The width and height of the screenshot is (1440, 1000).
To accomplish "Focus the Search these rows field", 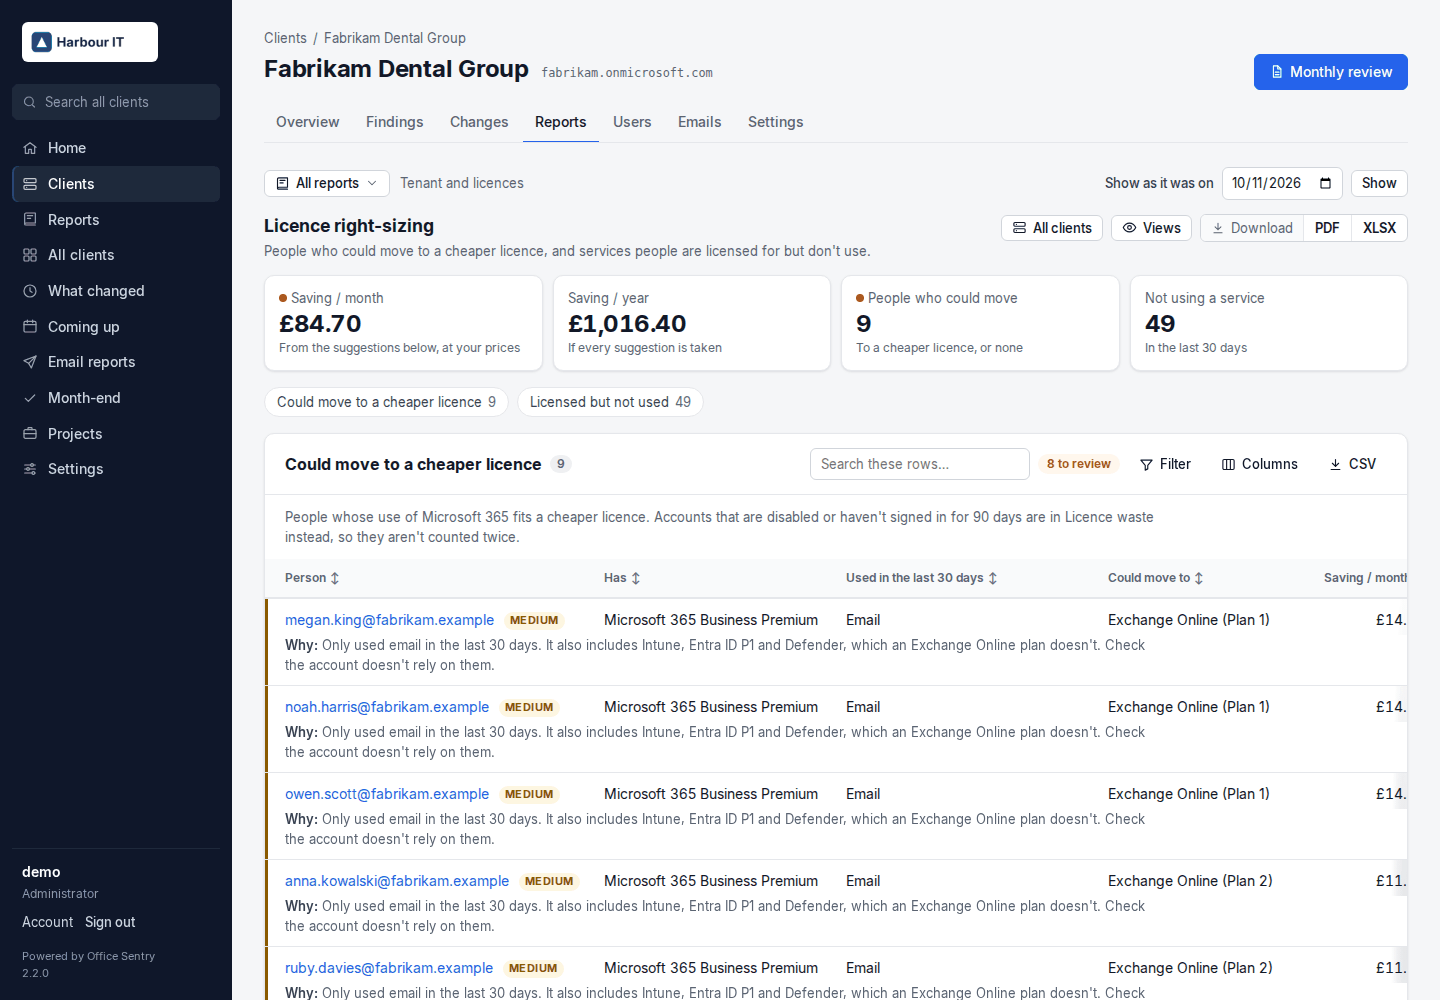I will (920, 464).
